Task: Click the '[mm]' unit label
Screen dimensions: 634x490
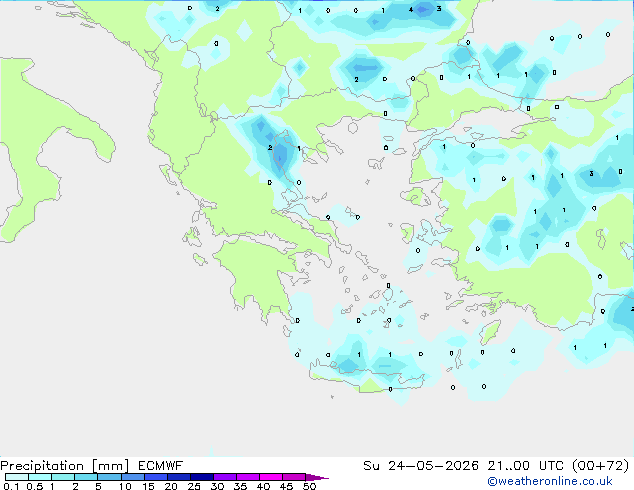Action: coord(110,466)
